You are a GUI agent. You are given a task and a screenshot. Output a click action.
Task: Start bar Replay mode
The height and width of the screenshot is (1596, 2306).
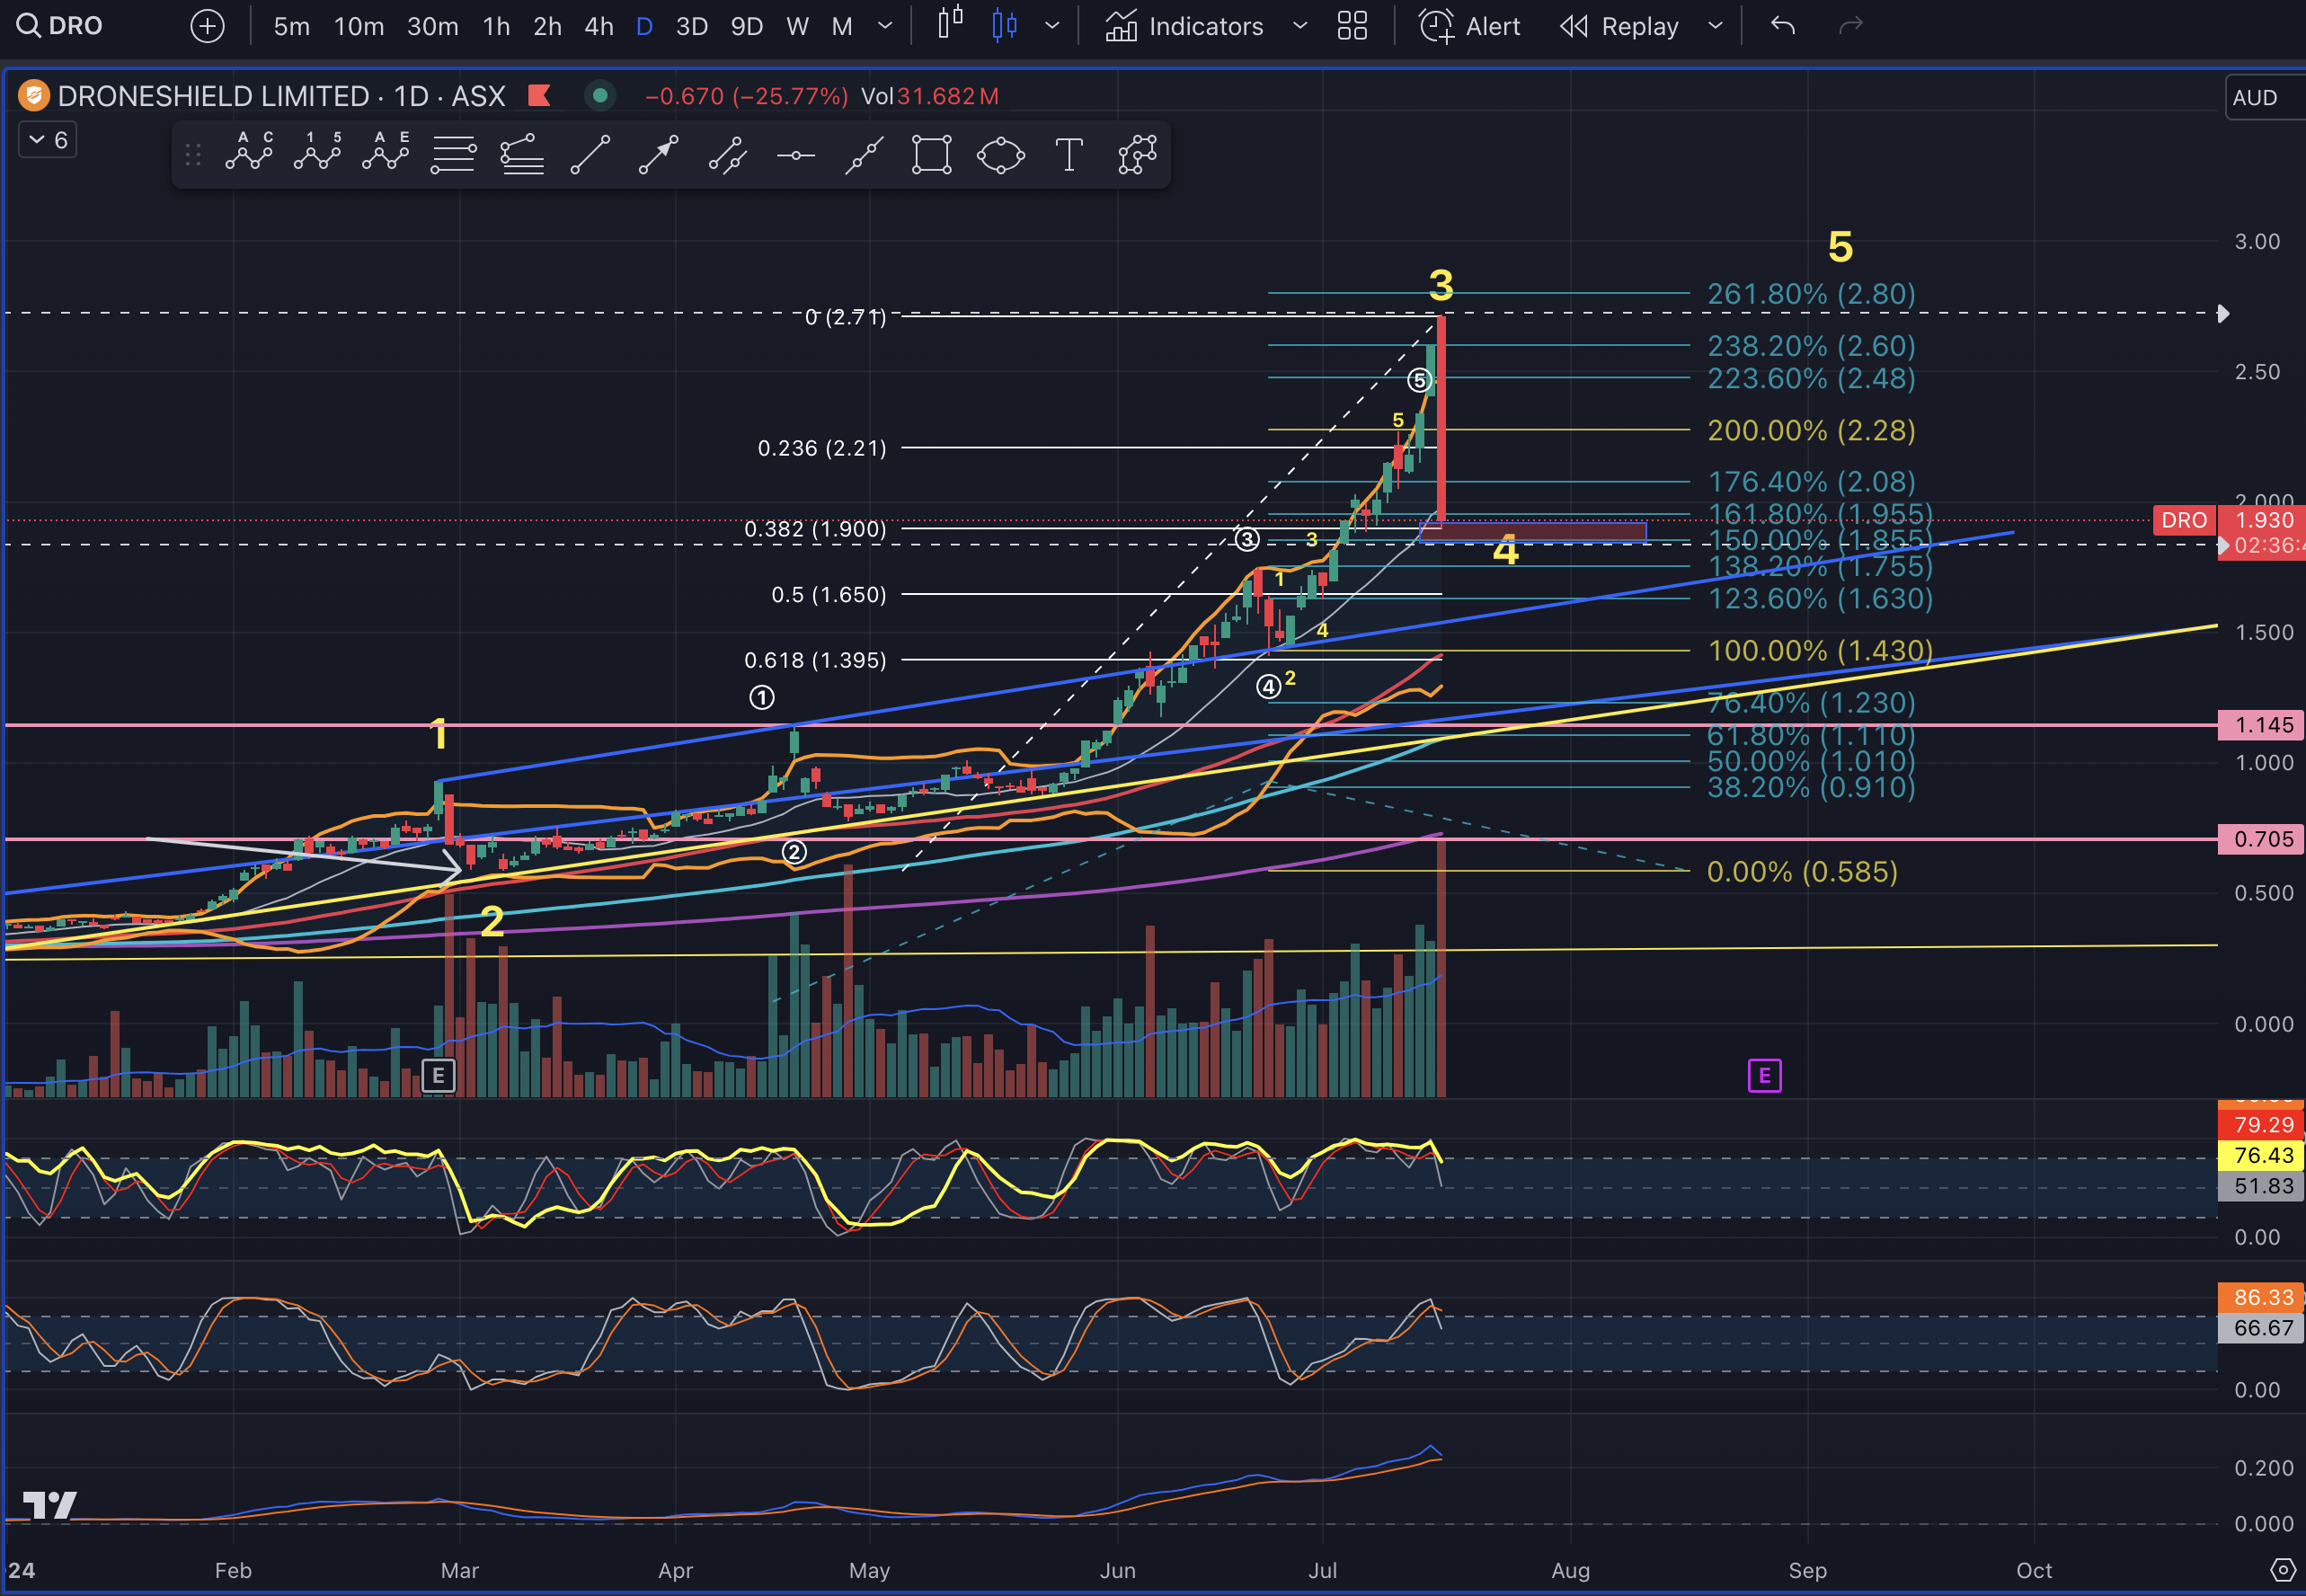coord(1619,26)
